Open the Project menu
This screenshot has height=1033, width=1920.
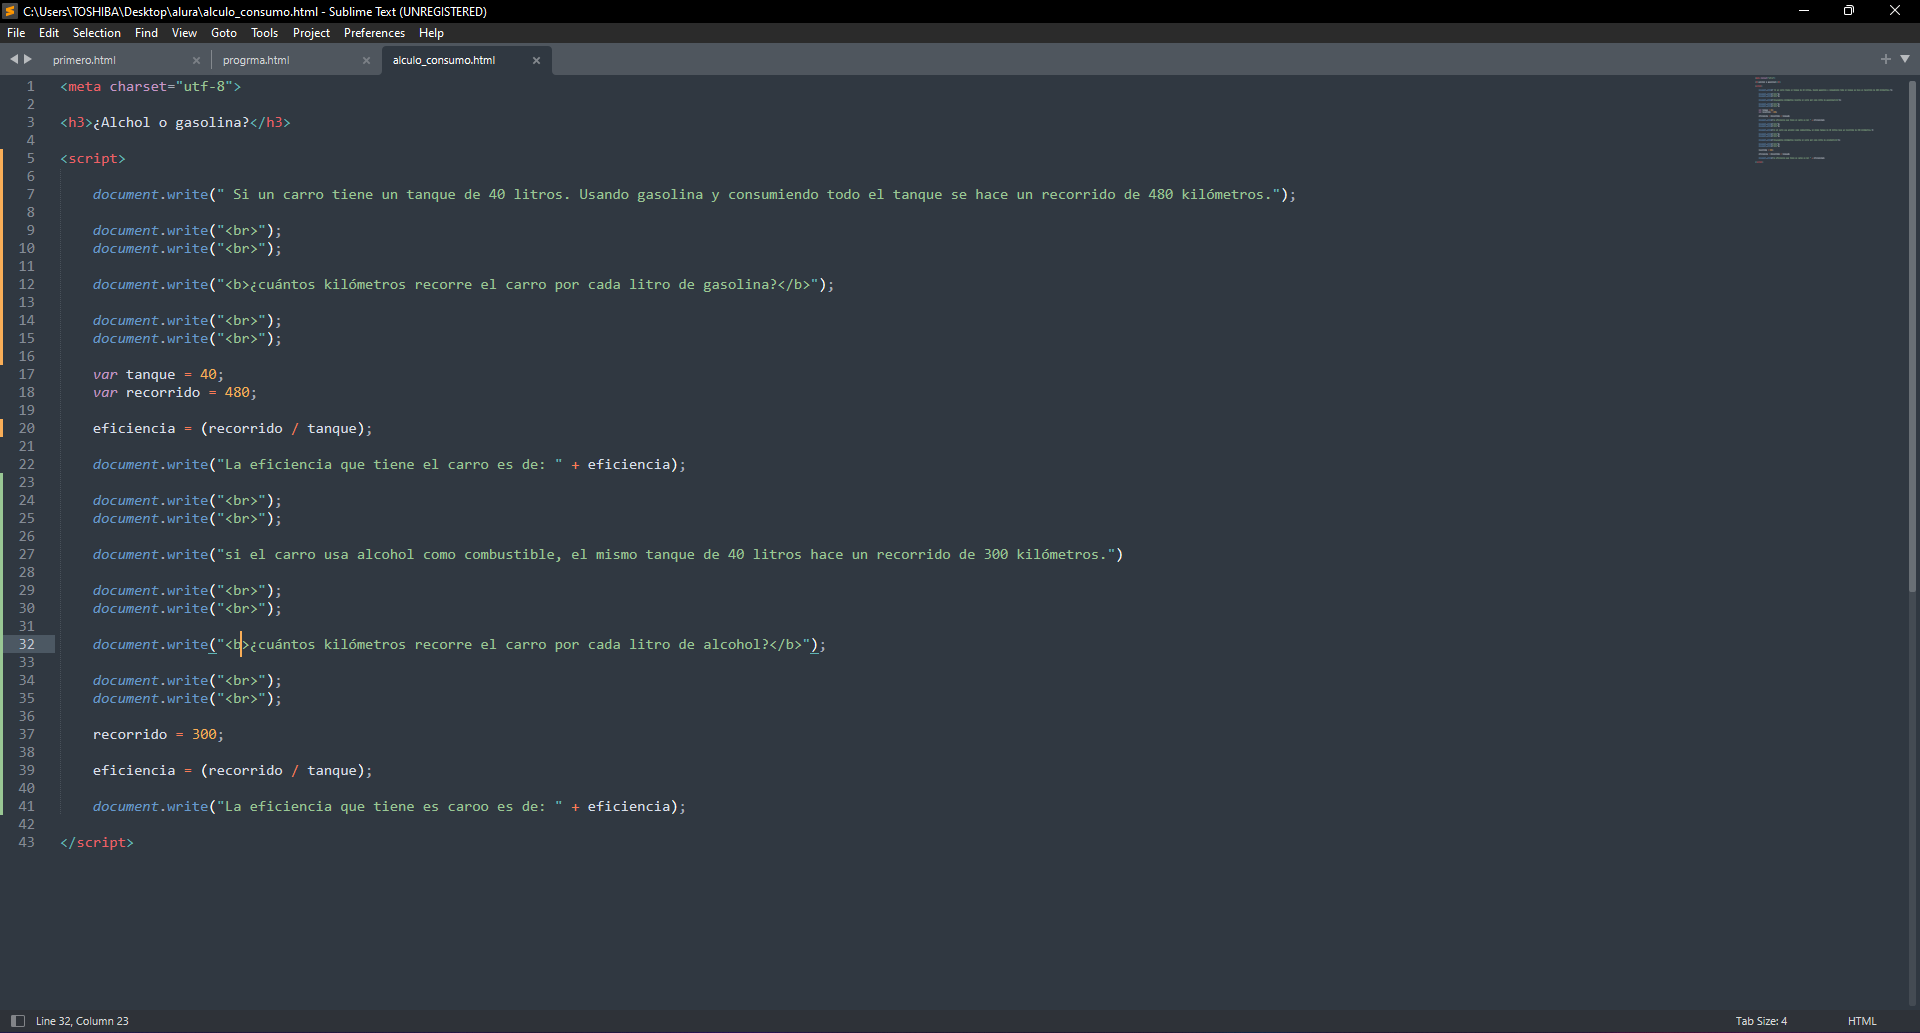[x=311, y=33]
